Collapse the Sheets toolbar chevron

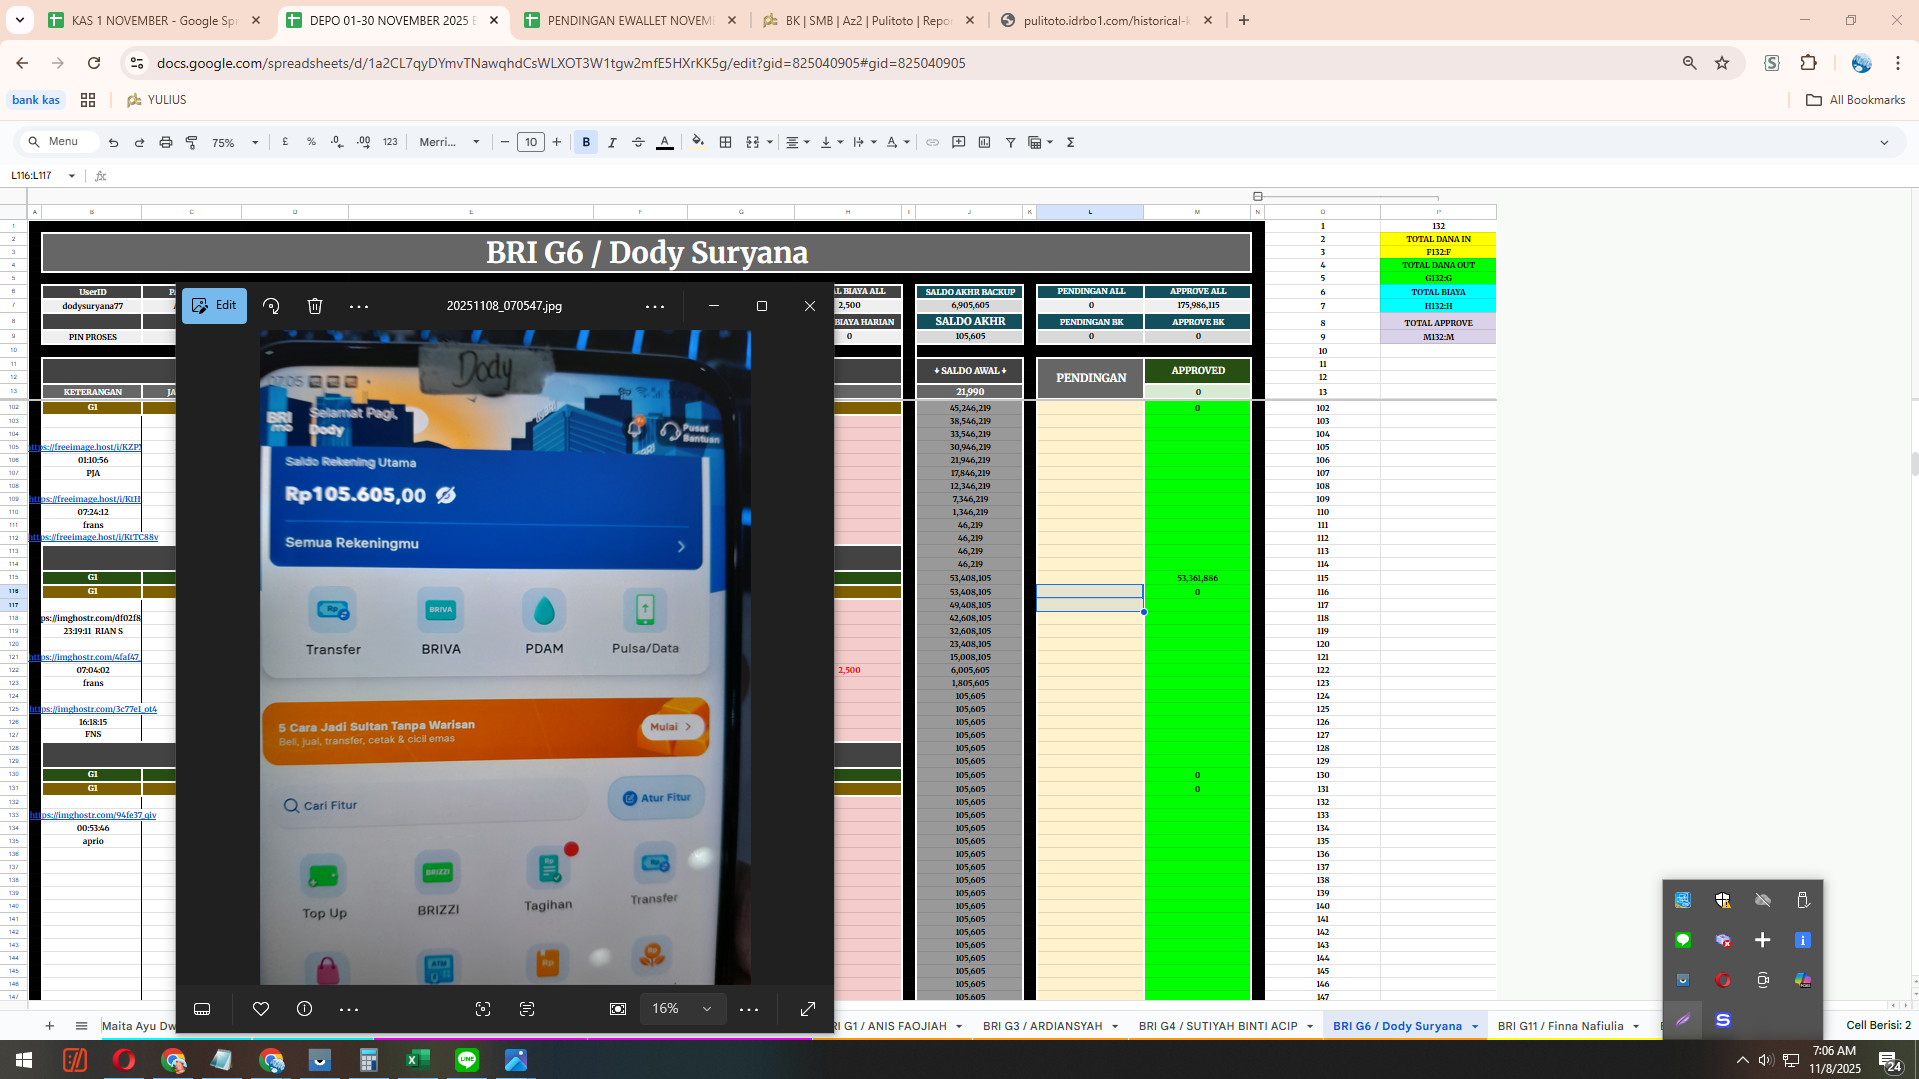[1884, 142]
